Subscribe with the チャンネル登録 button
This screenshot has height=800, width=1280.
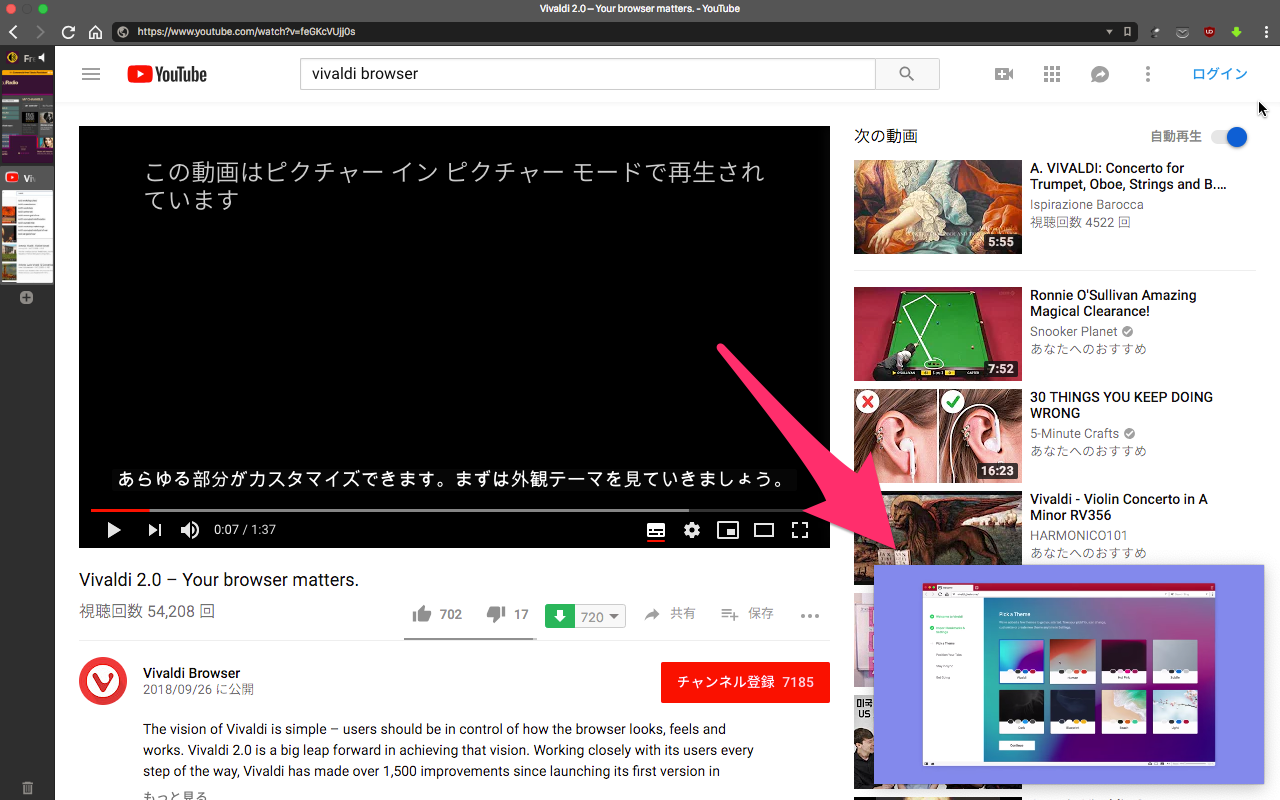click(745, 682)
